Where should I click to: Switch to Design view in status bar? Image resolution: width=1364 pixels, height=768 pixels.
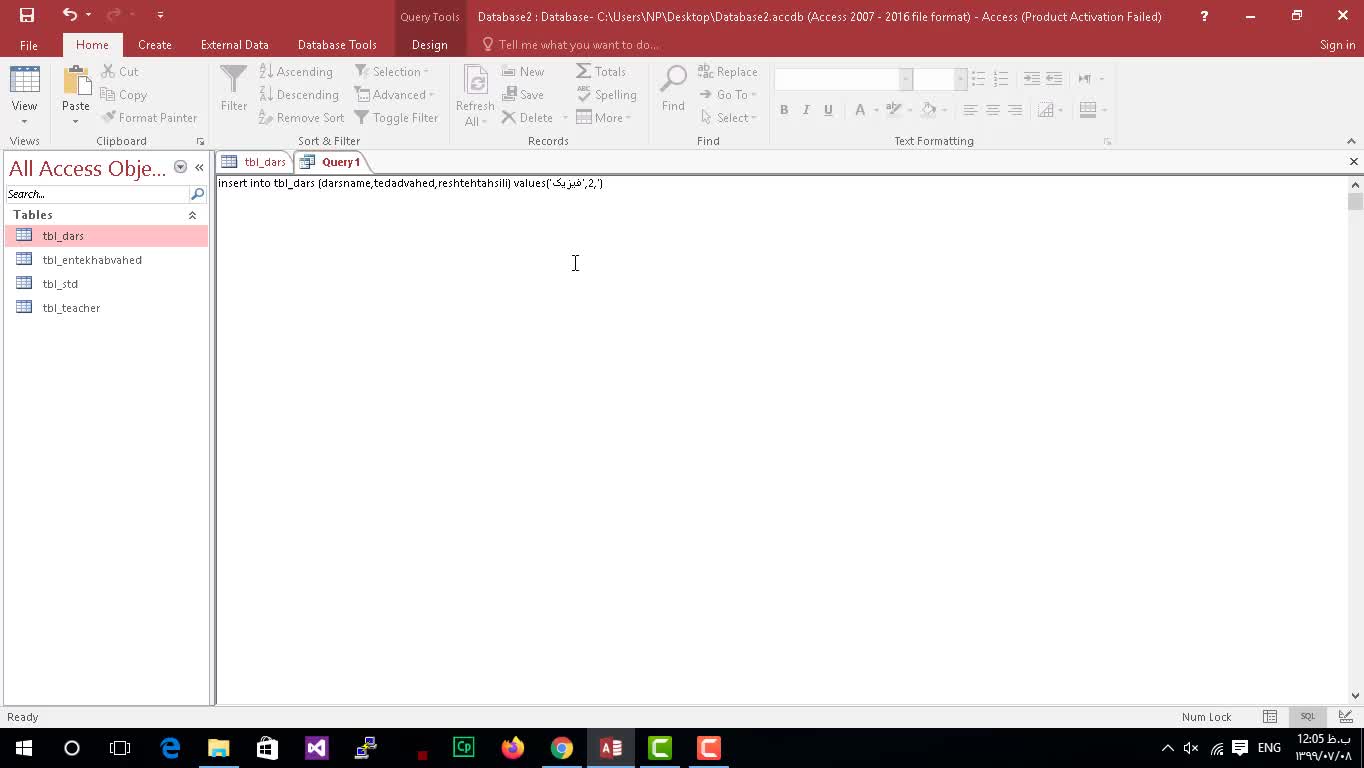[1345, 717]
